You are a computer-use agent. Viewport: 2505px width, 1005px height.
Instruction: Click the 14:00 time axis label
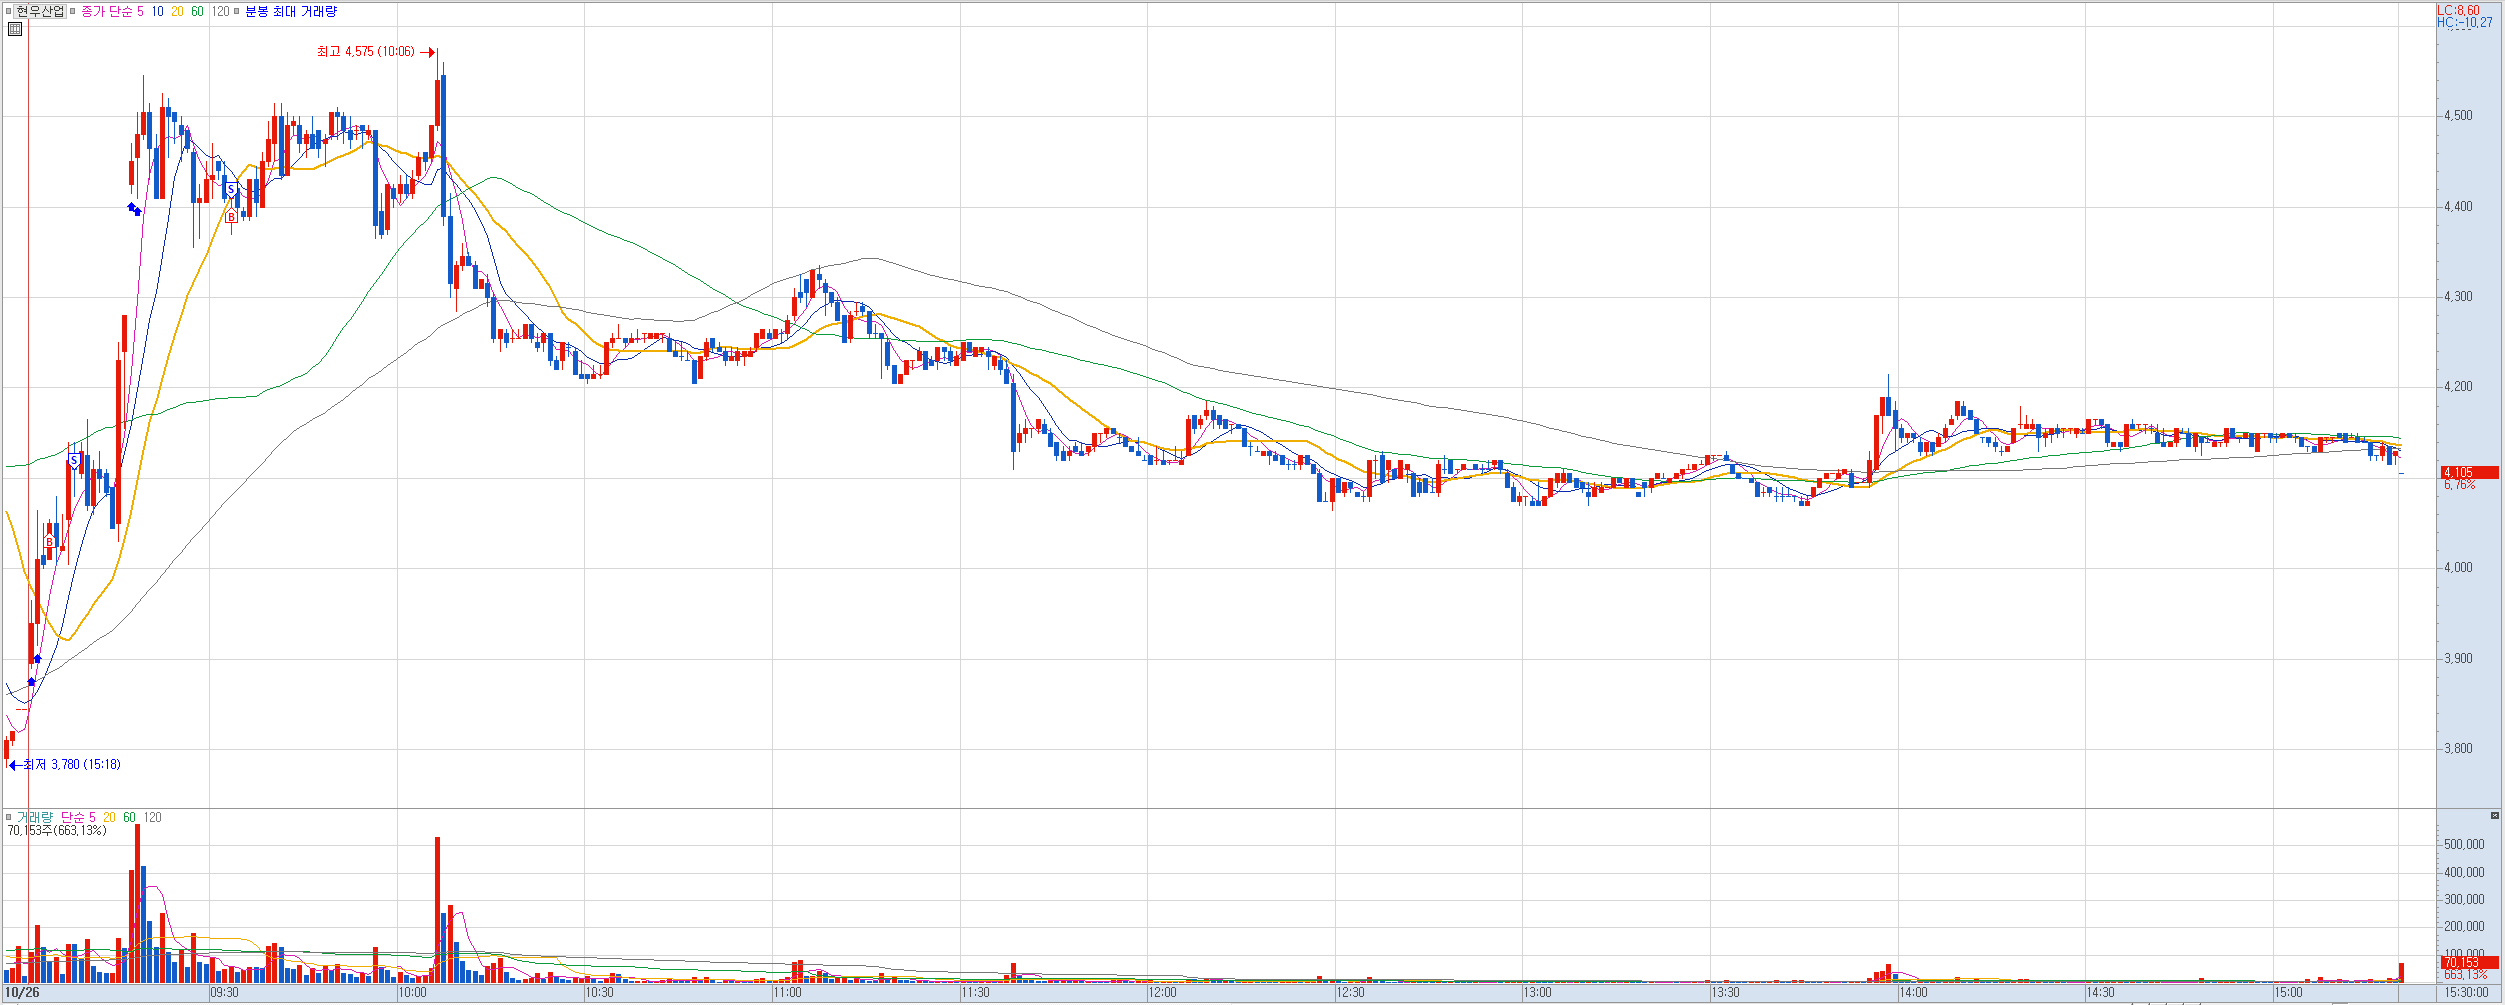[x=1914, y=993]
